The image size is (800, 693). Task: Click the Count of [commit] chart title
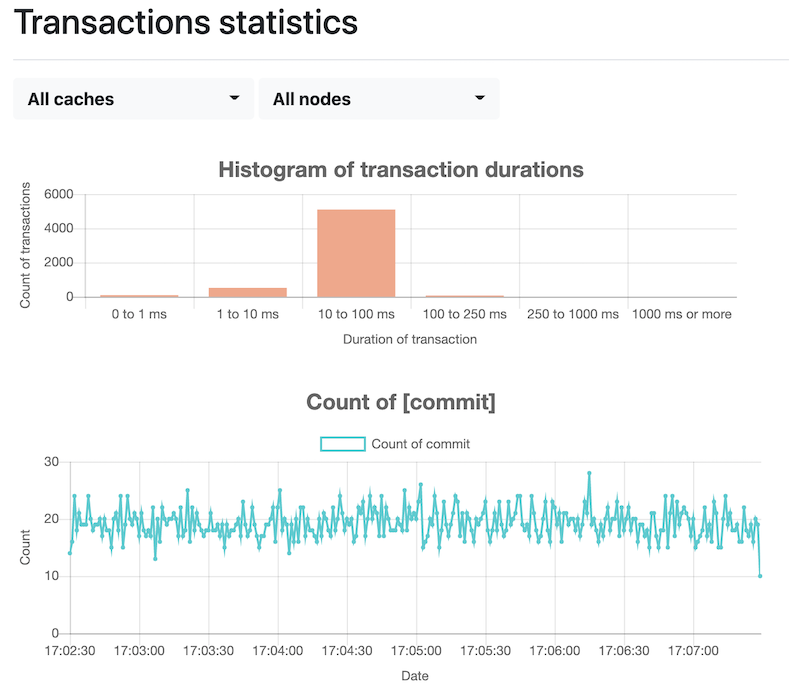(400, 402)
